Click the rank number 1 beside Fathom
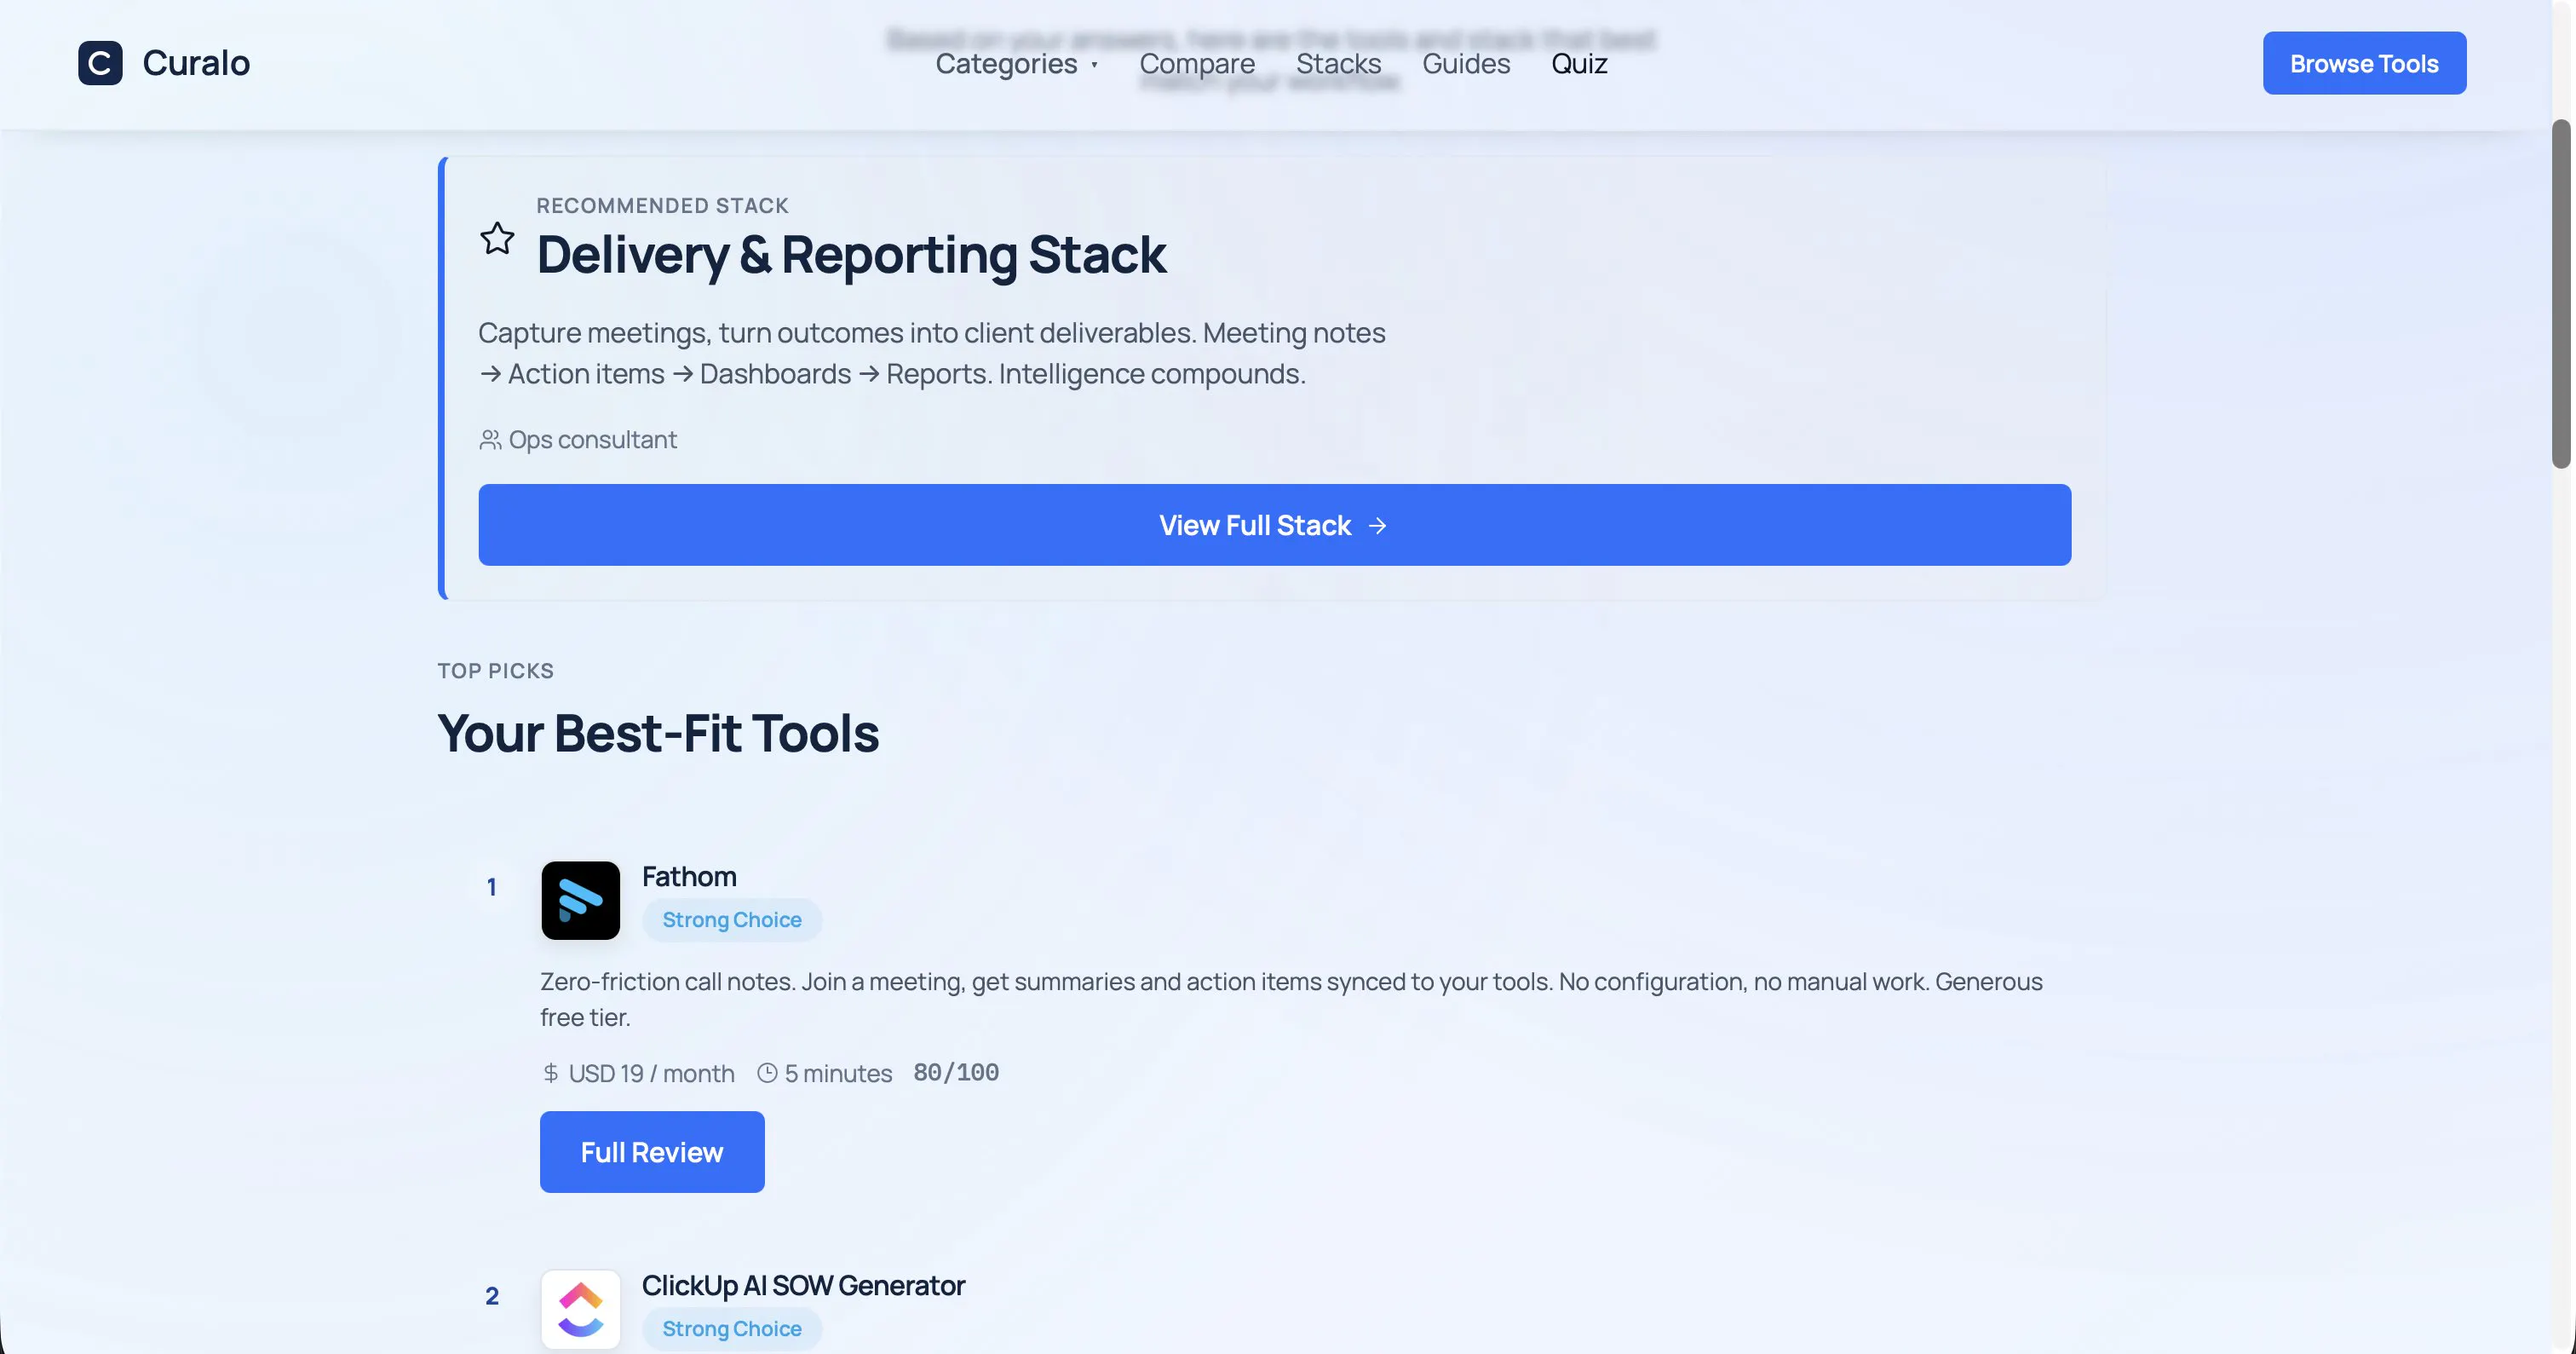 click(491, 887)
